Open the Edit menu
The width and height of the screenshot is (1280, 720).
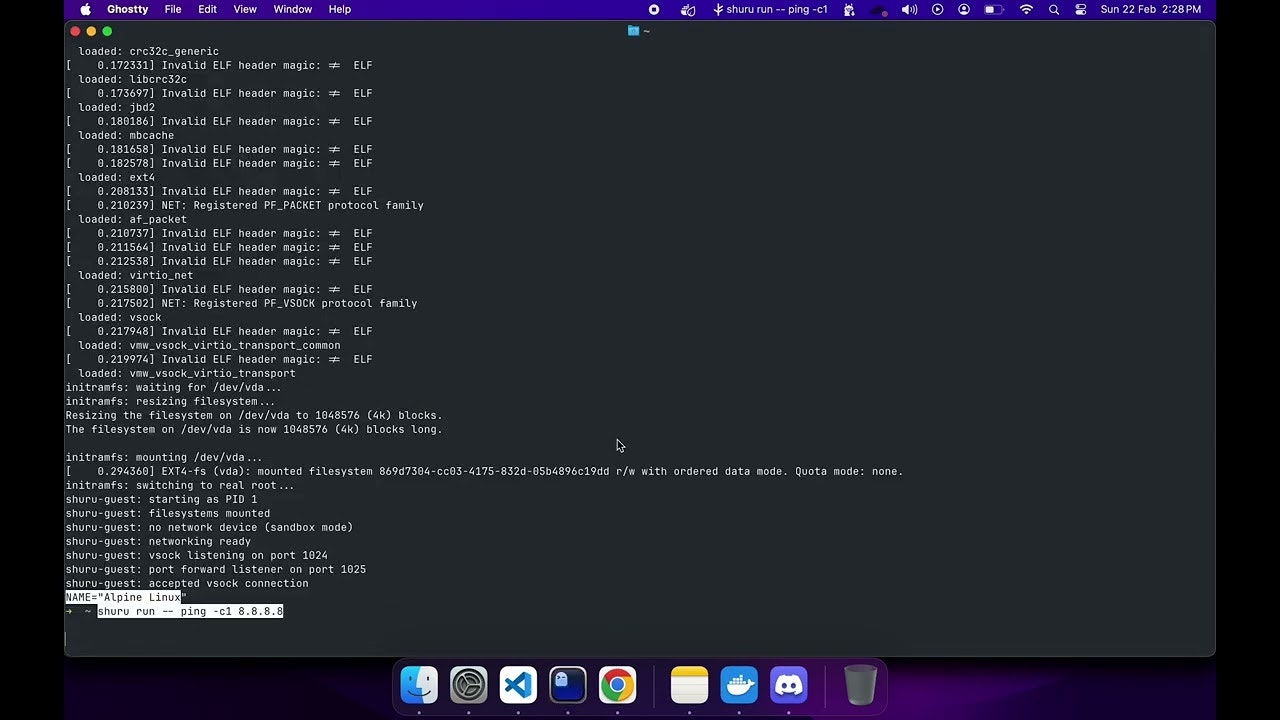[207, 9]
